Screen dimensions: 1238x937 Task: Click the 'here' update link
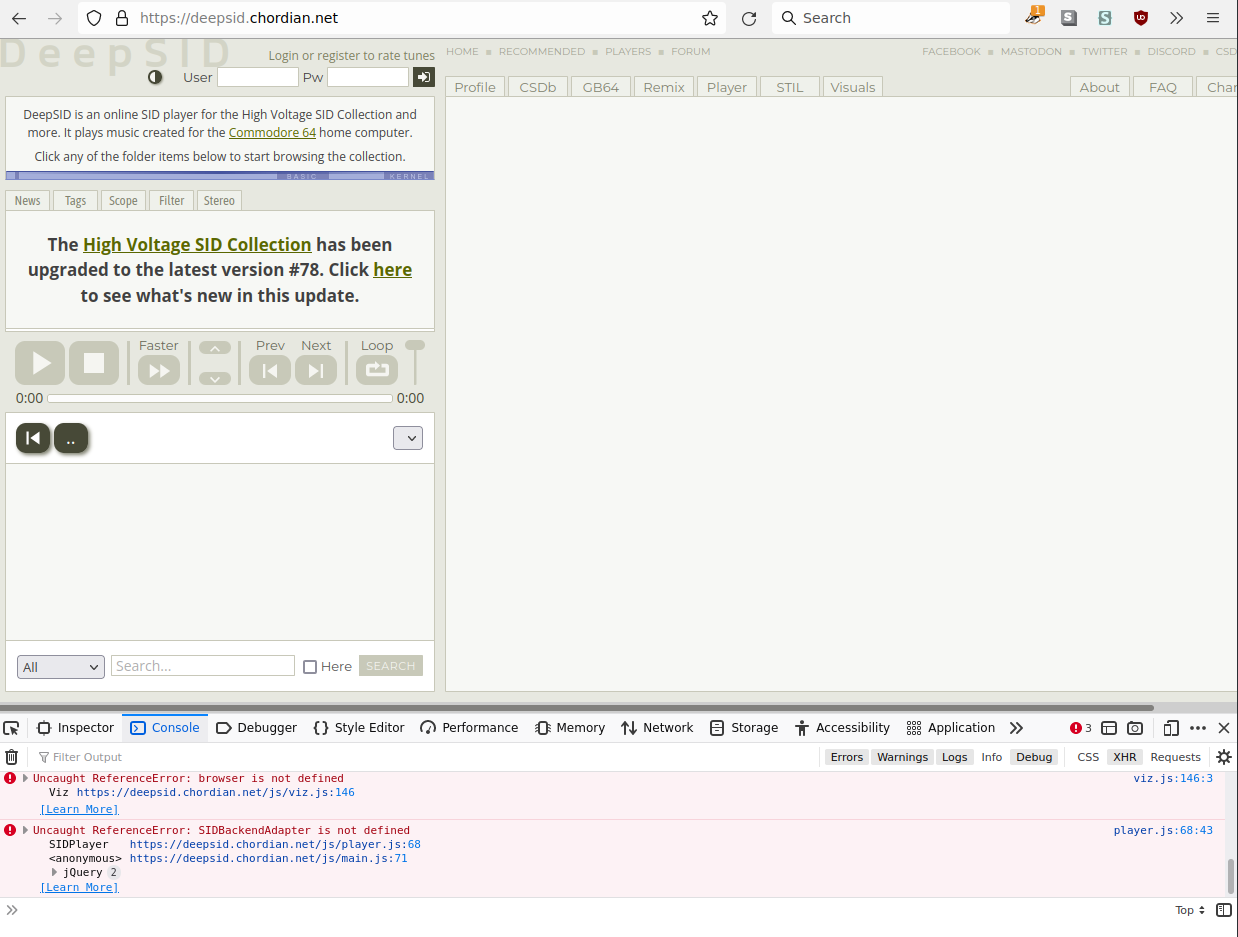click(393, 269)
